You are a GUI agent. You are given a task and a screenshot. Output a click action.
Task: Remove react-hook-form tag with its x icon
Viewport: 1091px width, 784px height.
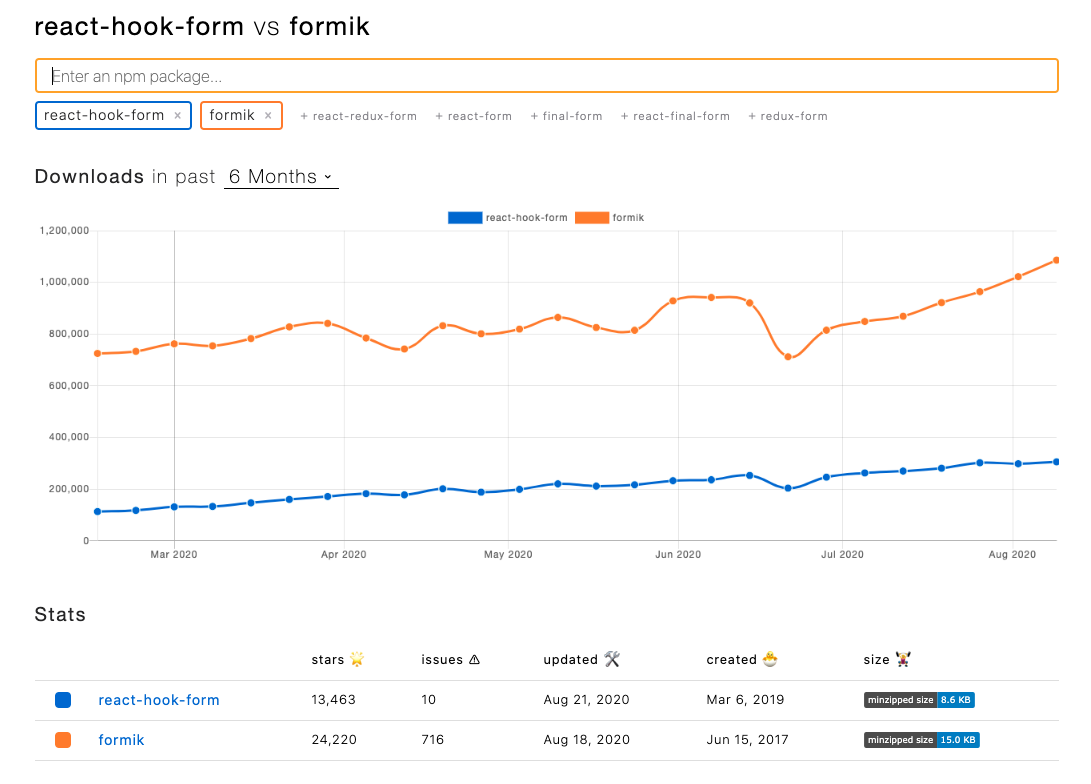click(178, 116)
